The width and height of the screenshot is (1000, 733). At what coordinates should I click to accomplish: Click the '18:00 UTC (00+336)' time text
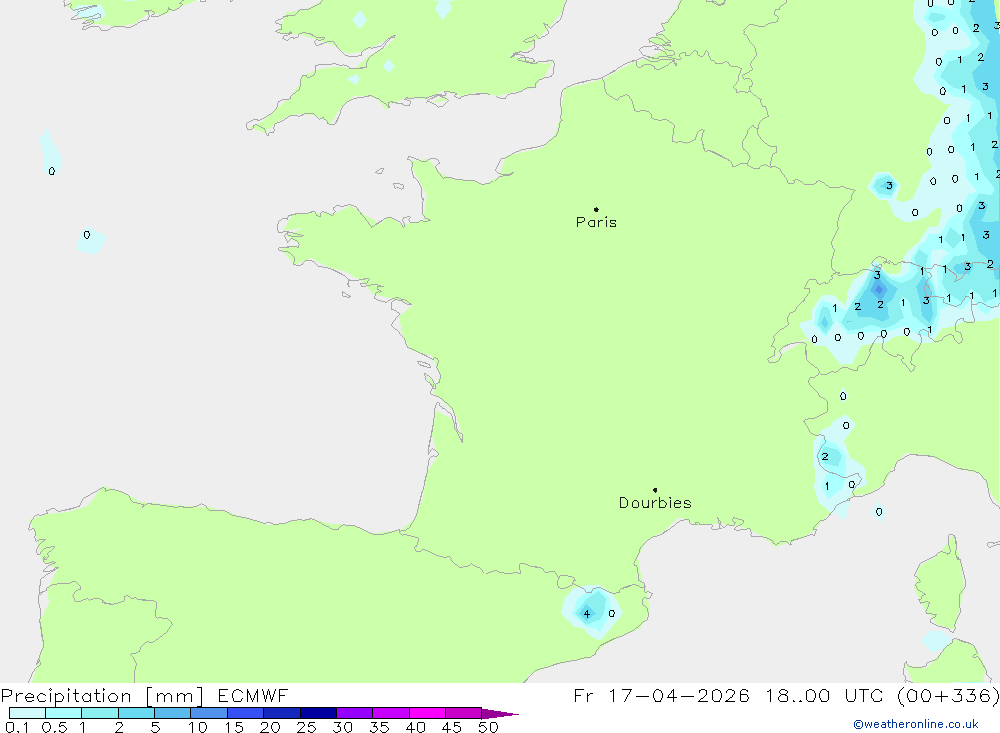883,695
